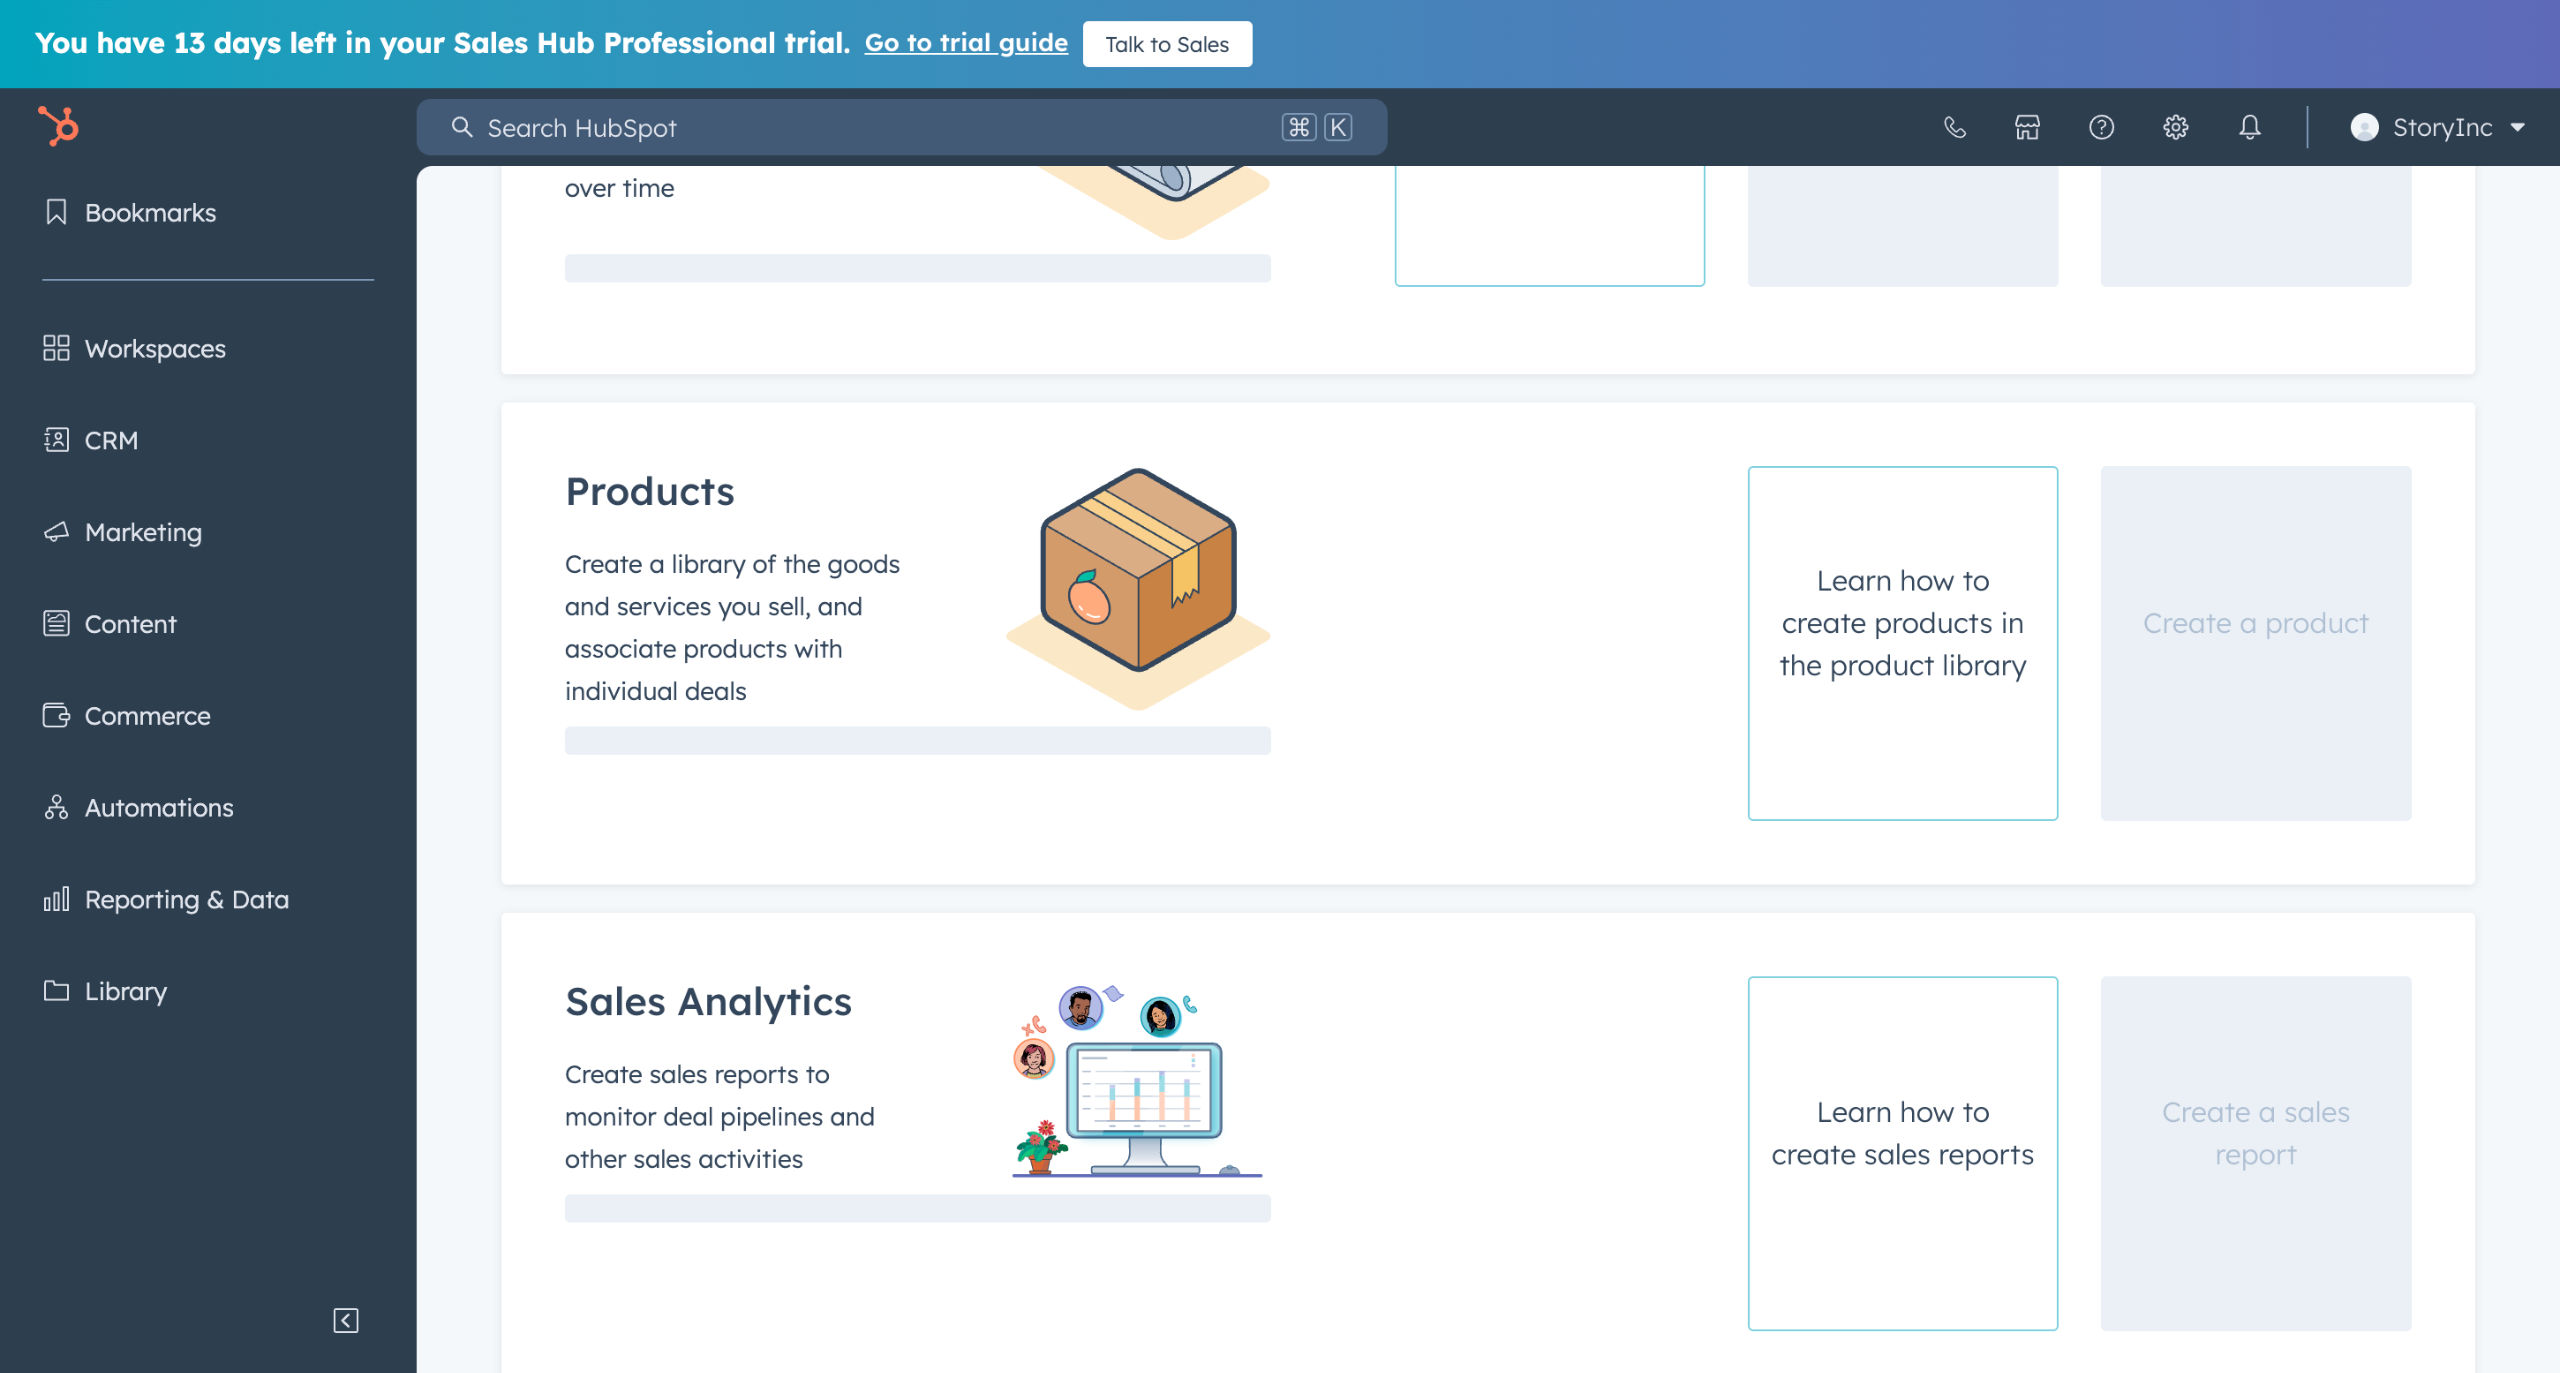Viewport: 2560px width, 1373px height.
Task: Click the Sales Analytics monitor illustration
Action: (1138, 1080)
